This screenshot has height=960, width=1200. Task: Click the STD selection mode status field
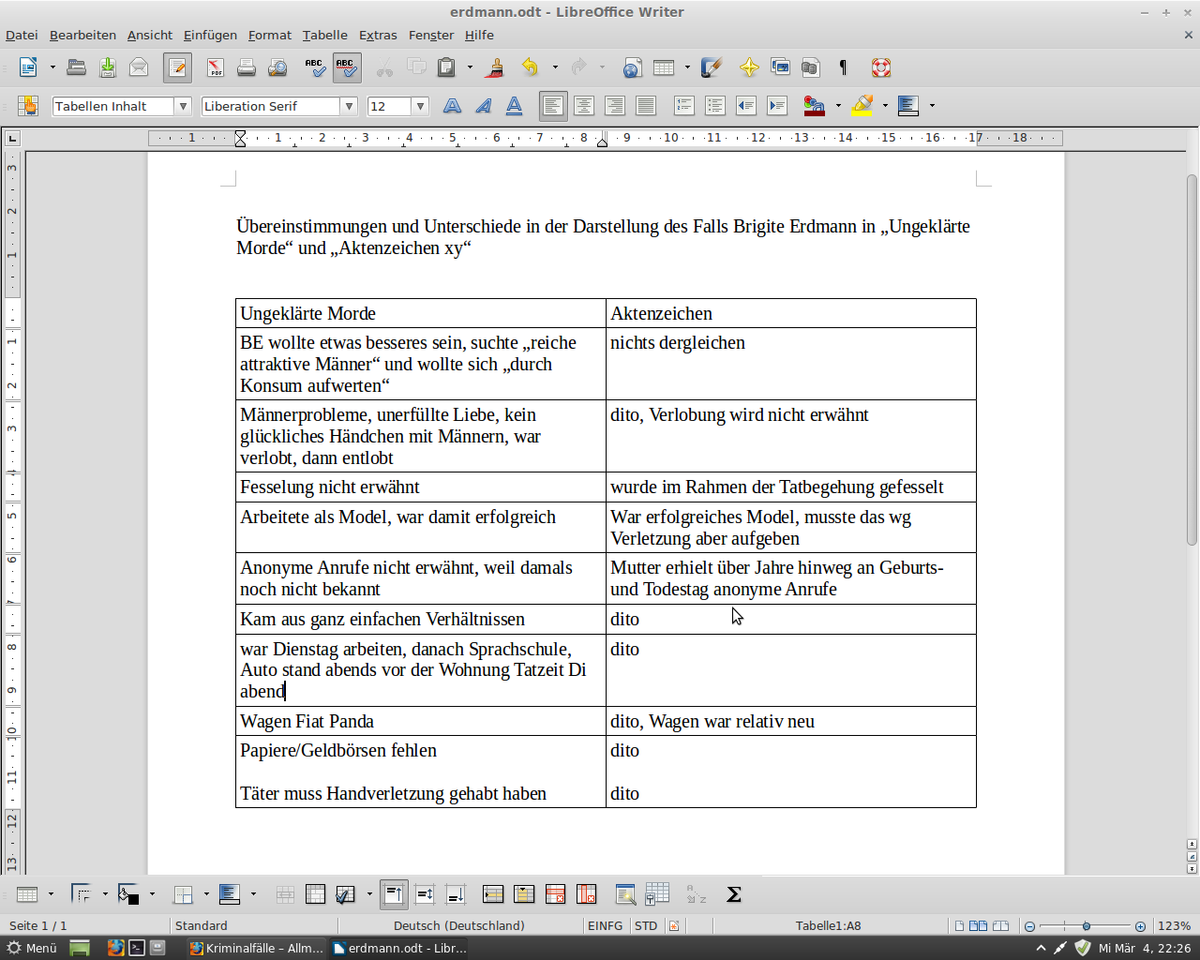(x=646, y=926)
